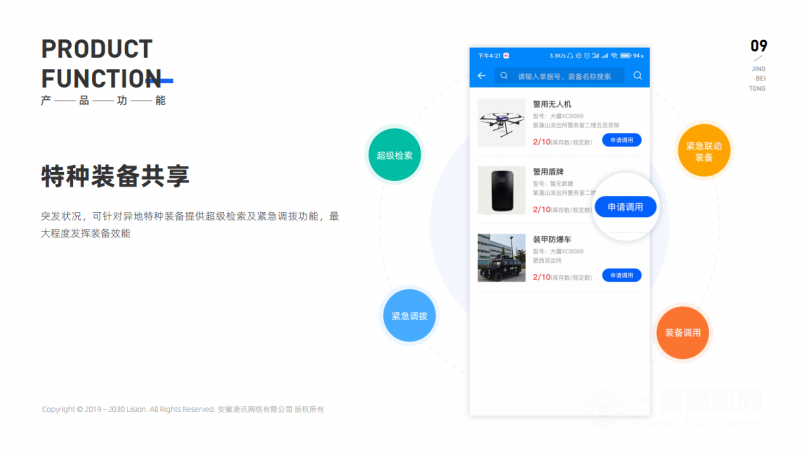Open the drone thumbnail of 警用无人机
This screenshot has width=804, height=450.
coord(501,122)
